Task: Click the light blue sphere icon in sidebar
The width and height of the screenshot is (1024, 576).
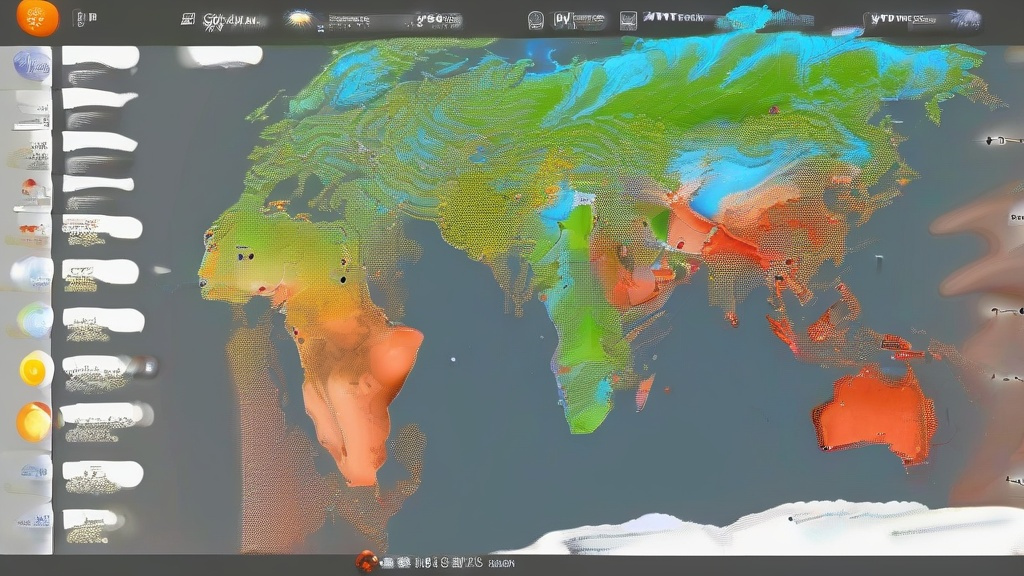Action: click(x=30, y=272)
